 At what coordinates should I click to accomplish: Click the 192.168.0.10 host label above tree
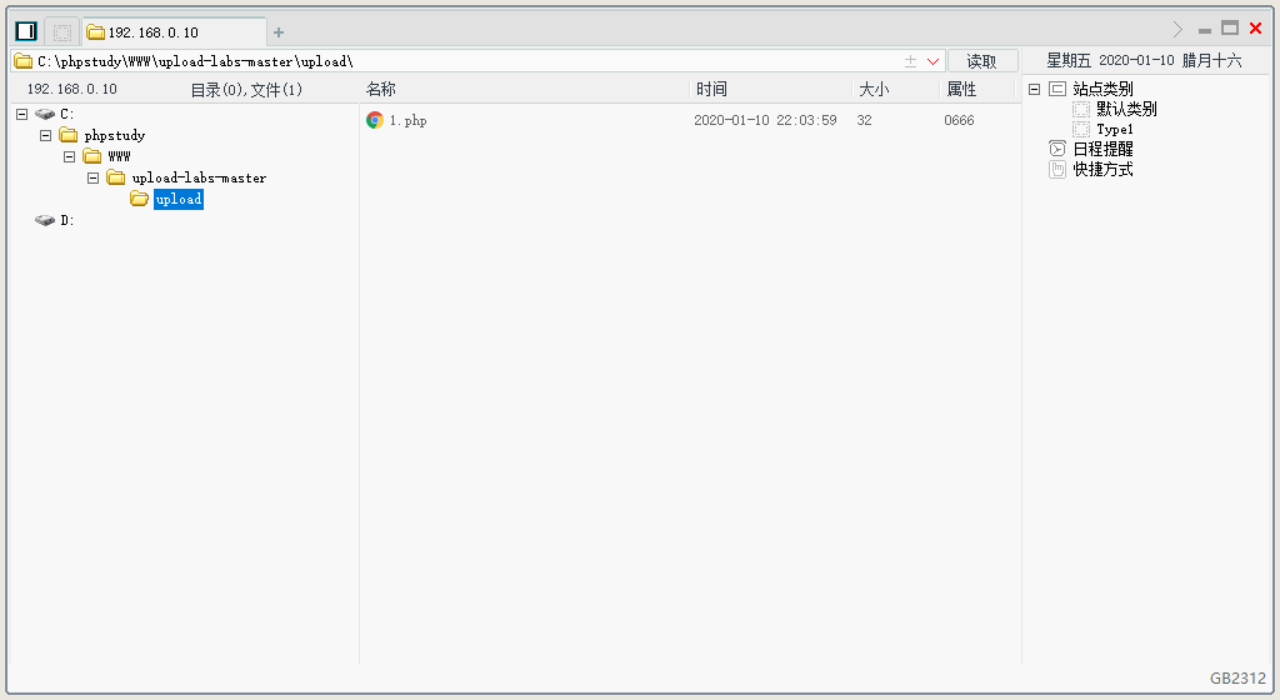click(x=72, y=89)
